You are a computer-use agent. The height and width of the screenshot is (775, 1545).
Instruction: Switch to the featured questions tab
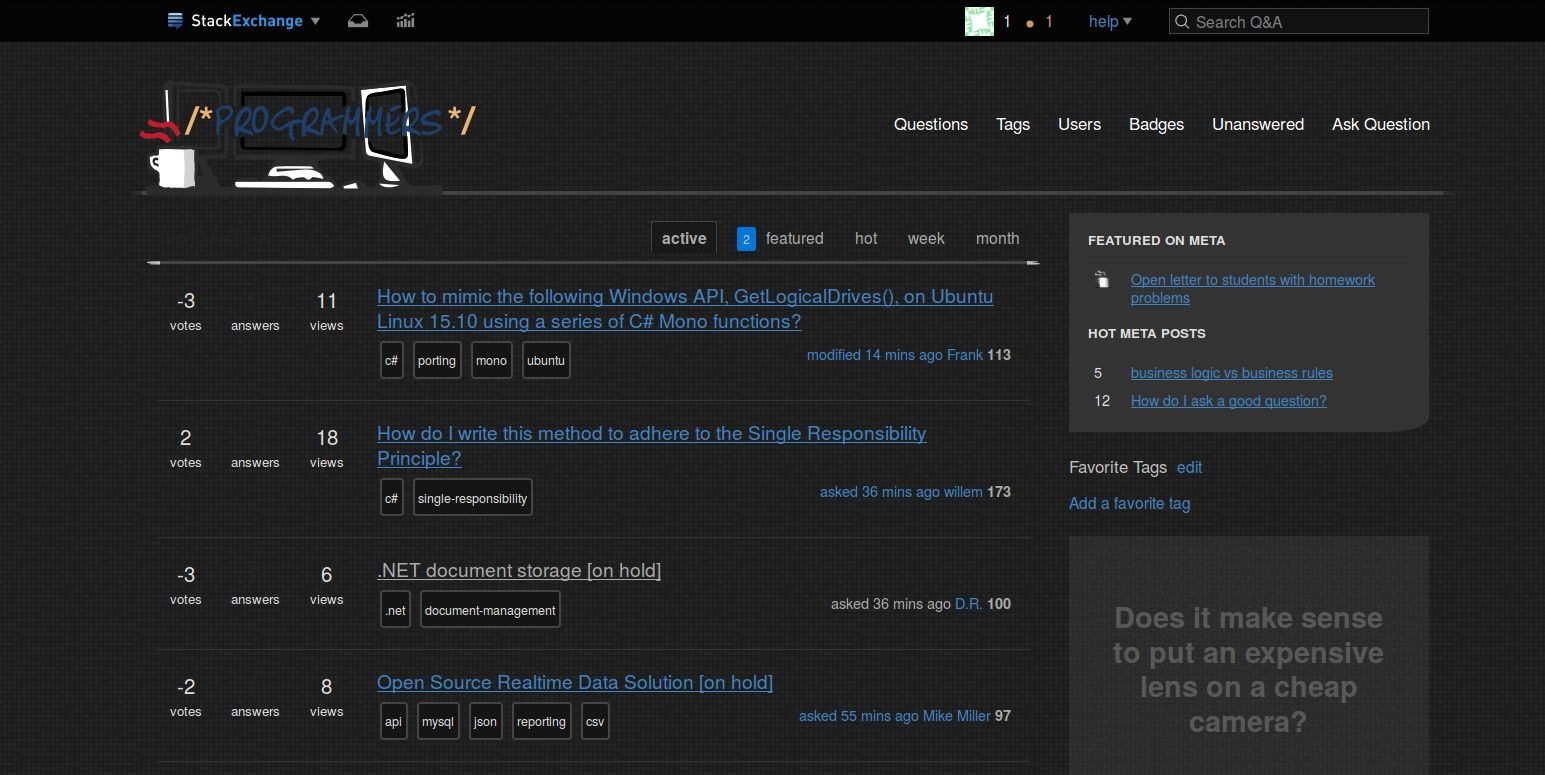[x=794, y=238]
